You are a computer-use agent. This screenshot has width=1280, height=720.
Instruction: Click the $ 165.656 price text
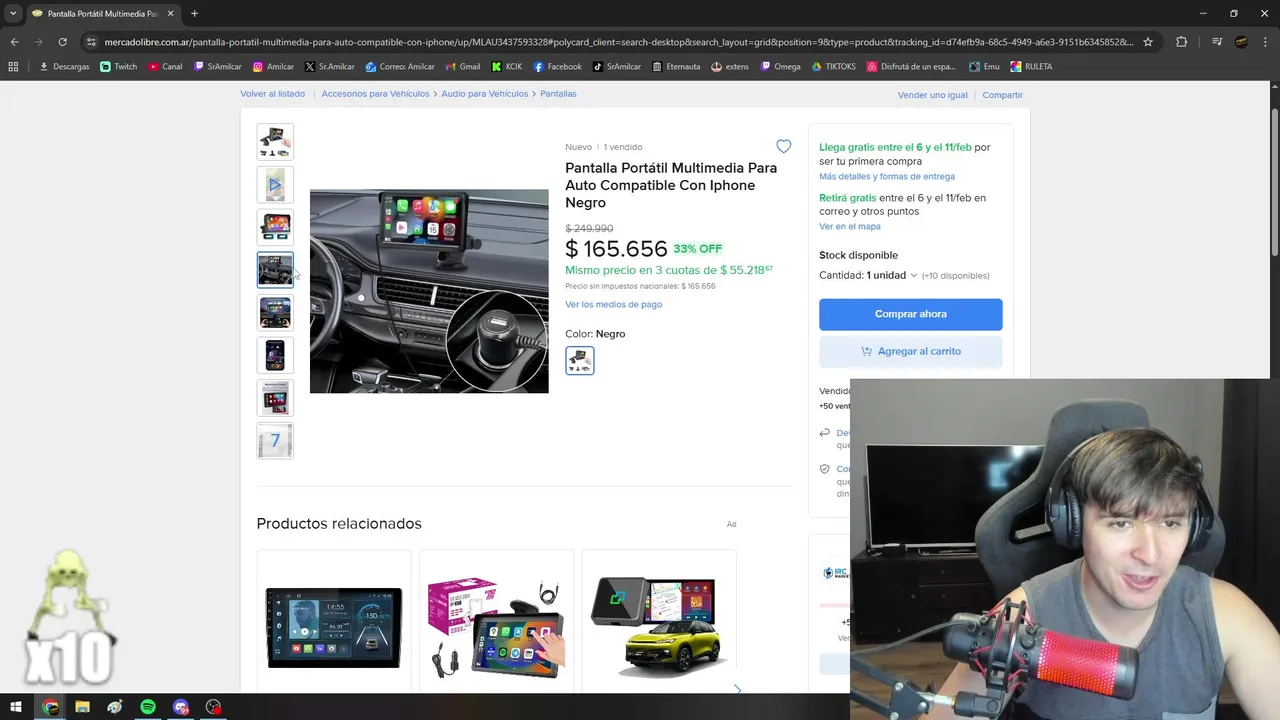pyautogui.click(x=616, y=249)
